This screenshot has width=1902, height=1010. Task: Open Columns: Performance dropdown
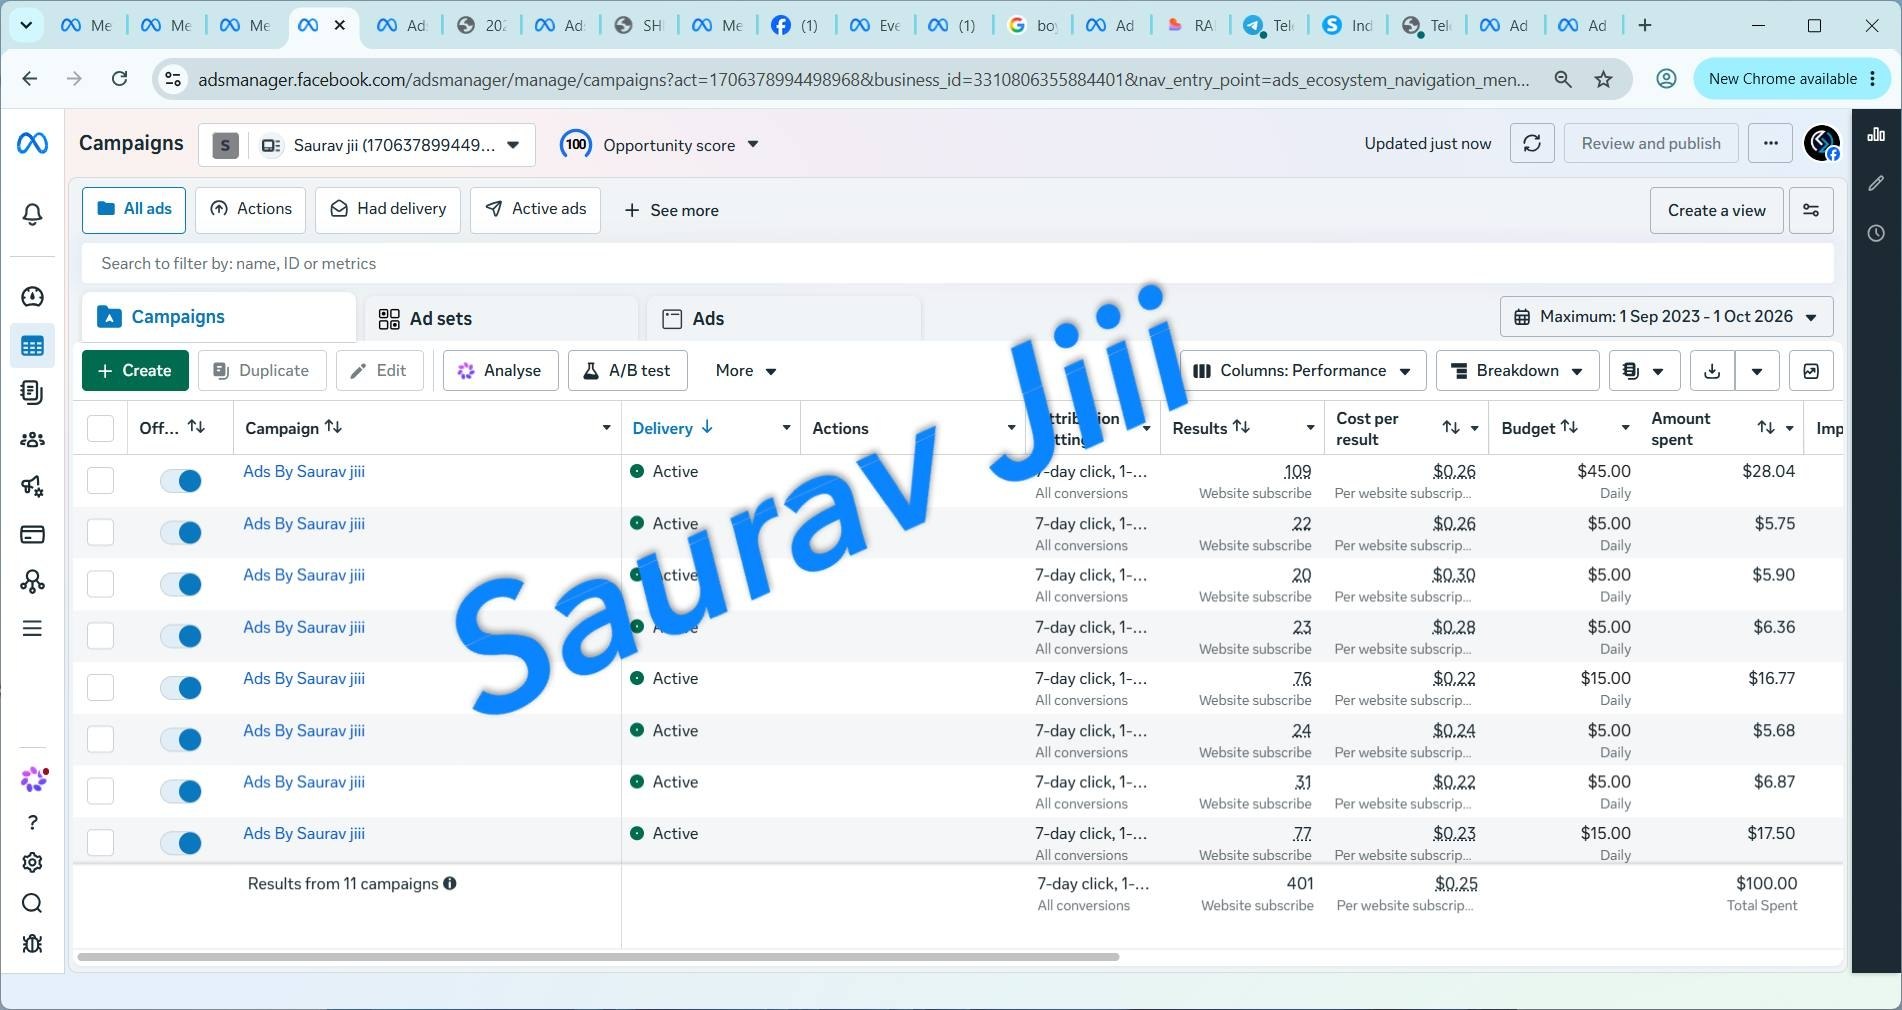(x=1302, y=371)
